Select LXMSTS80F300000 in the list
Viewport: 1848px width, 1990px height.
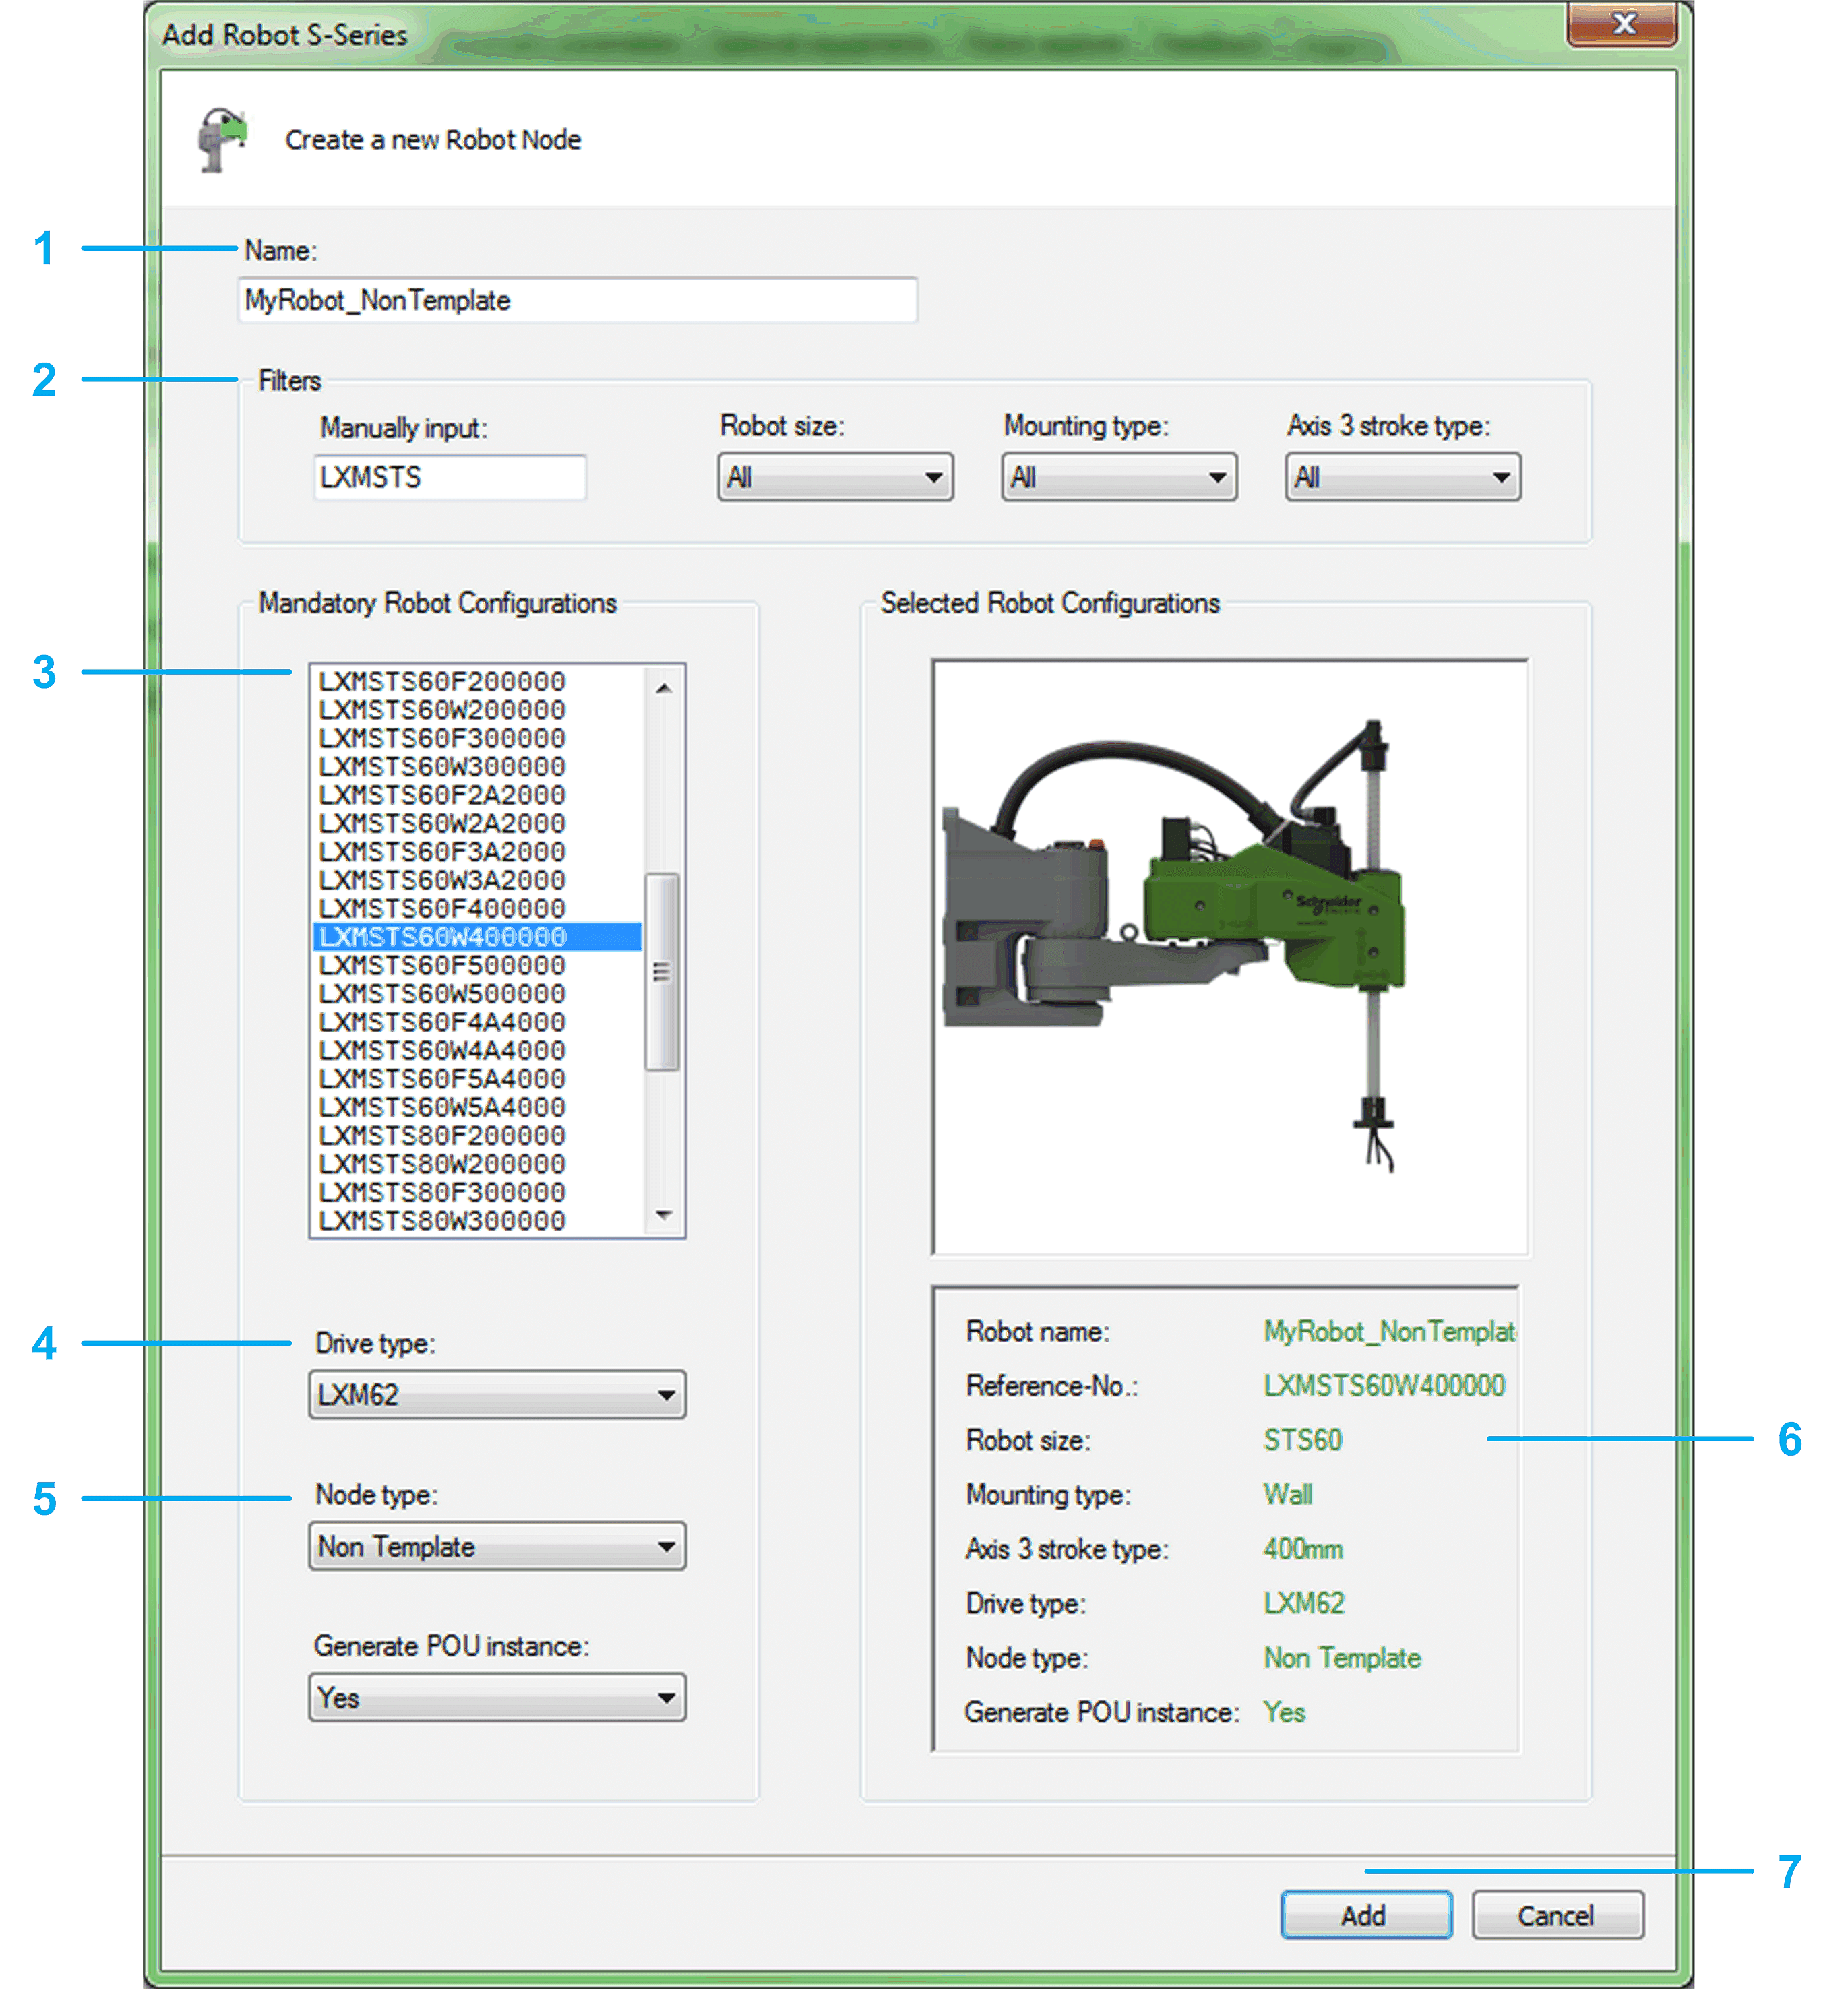tap(477, 1192)
